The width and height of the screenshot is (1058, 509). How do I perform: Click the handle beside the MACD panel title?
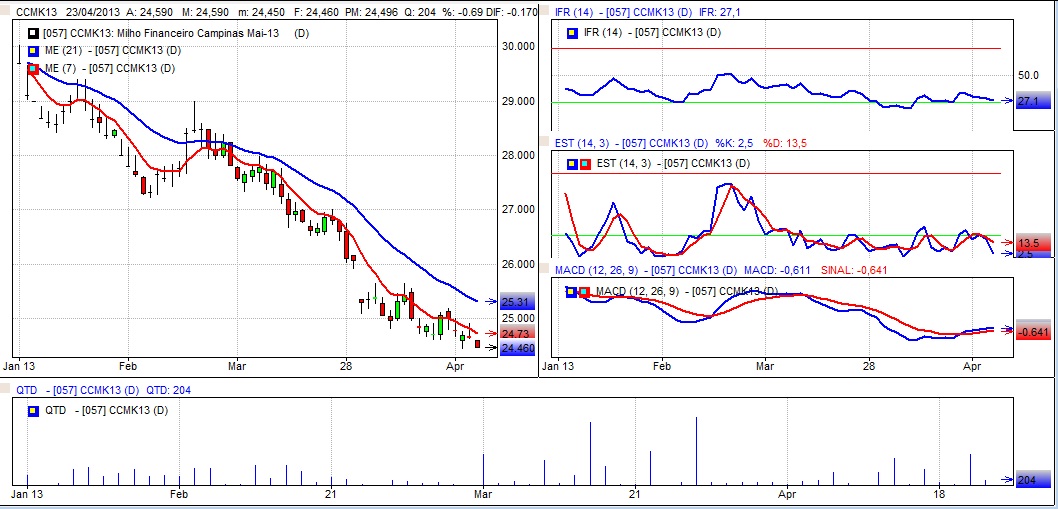coord(545,269)
